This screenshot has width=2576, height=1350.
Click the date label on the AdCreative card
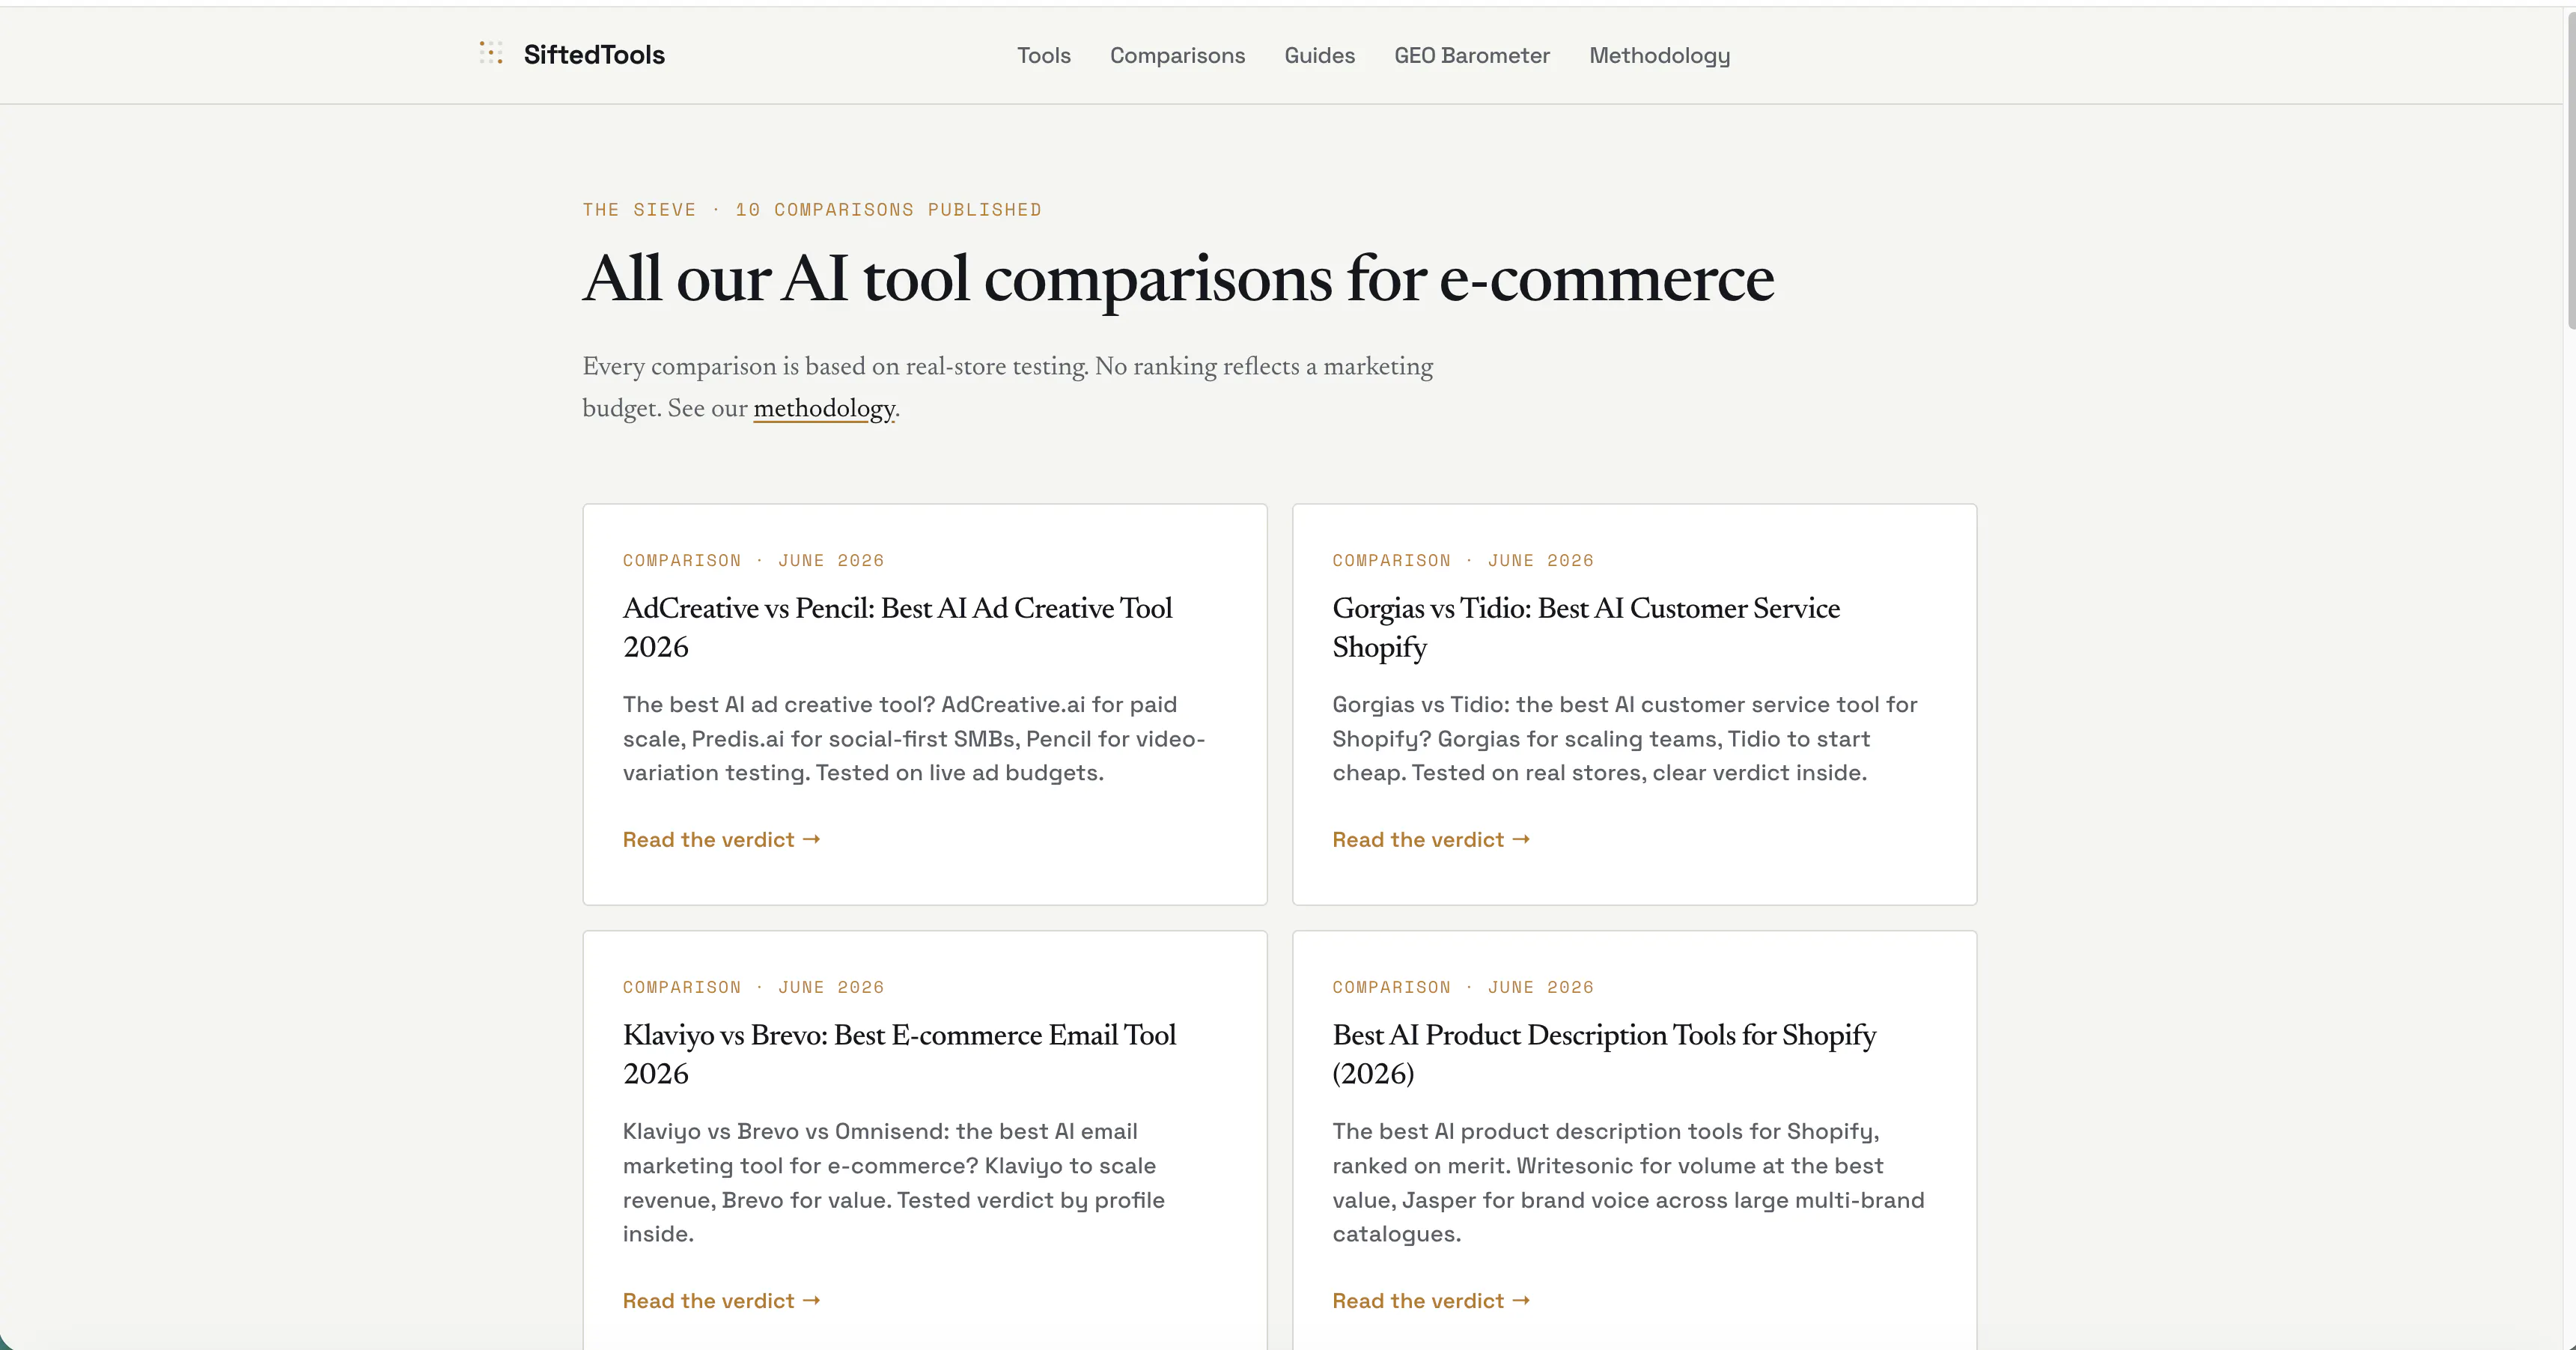click(753, 561)
